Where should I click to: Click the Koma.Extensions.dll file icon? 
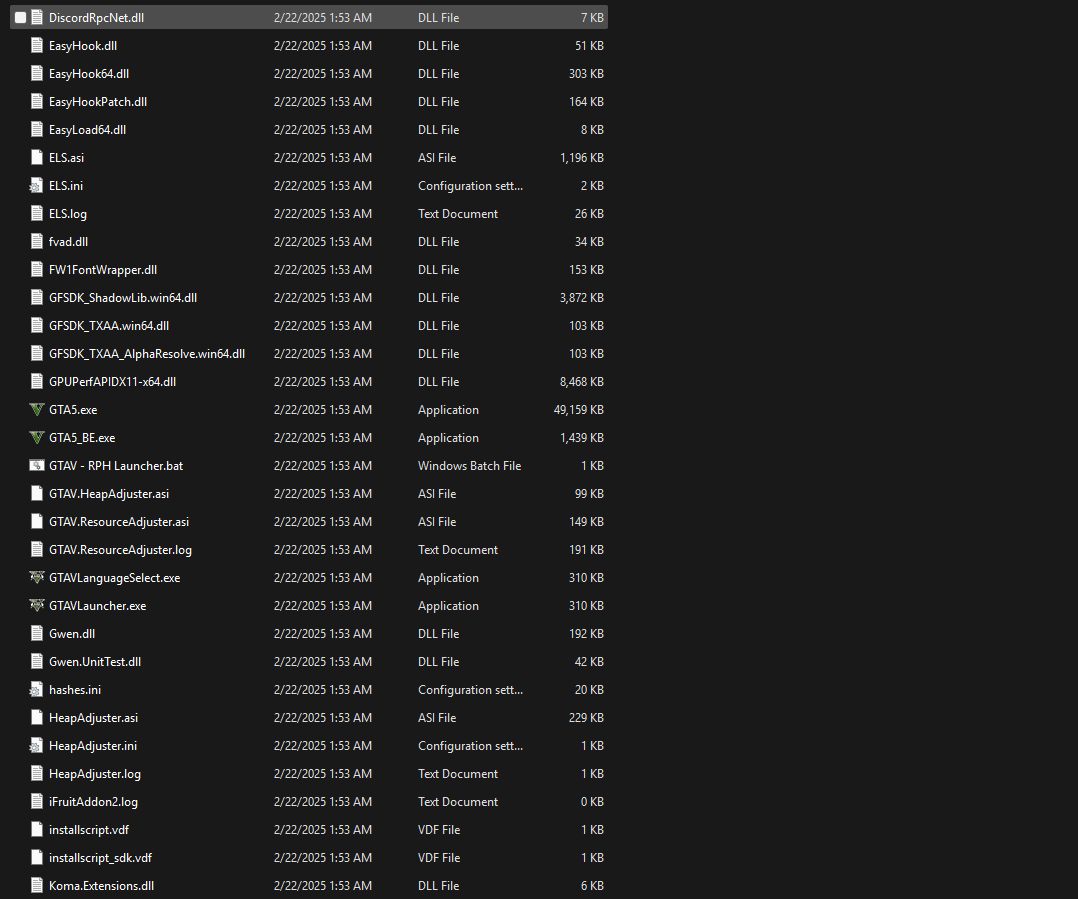[x=37, y=886]
